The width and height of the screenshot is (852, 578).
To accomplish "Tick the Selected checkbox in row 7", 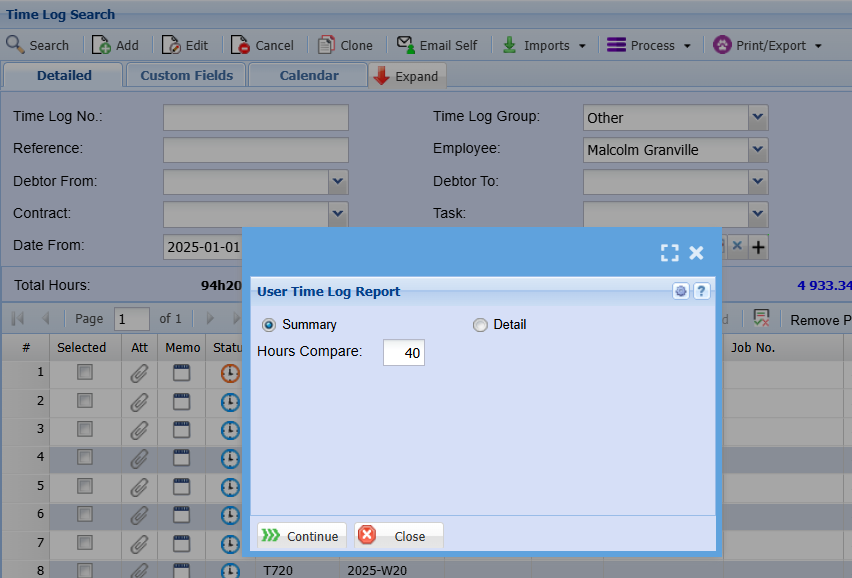I will coord(85,542).
